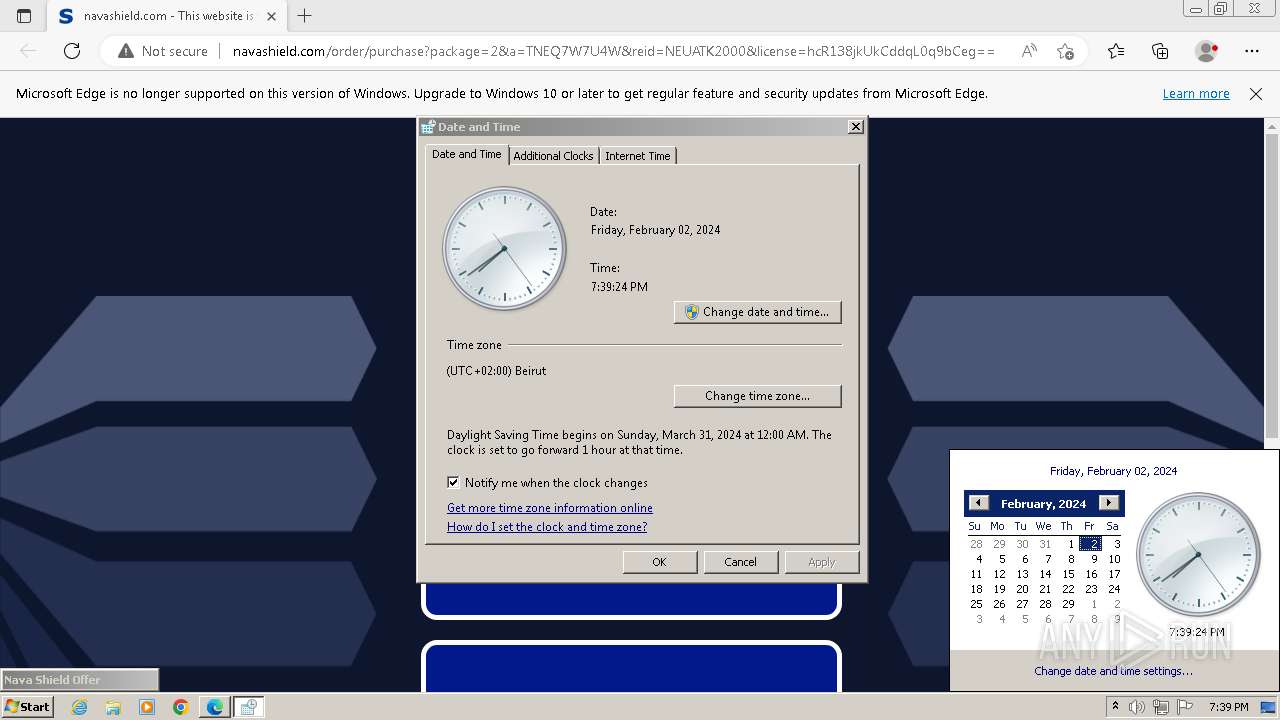Viewport: 1280px width, 720px height.
Task: Open Edge Settings and more menu
Action: click(1251, 51)
